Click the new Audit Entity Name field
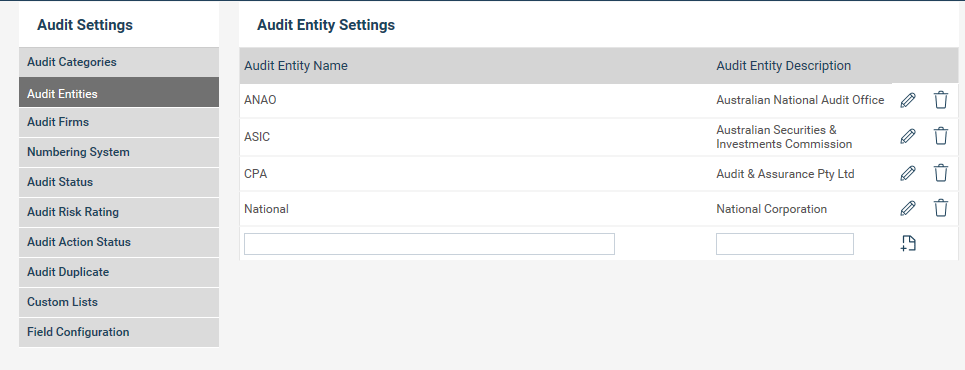This screenshot has height=370, width=965. 429,244
